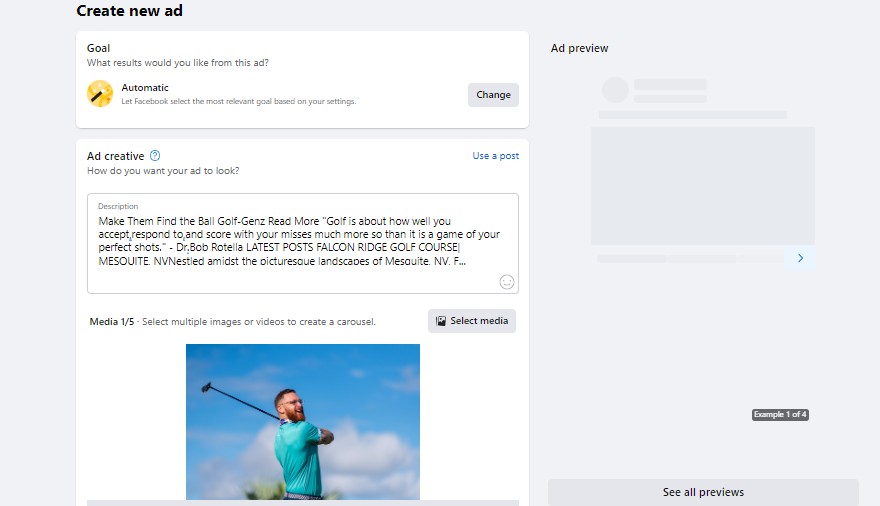Image resolution: width=880 pixels, height=506 pixels.
Task: Open 'See all previews' button
Action: [x=703, y=492]
